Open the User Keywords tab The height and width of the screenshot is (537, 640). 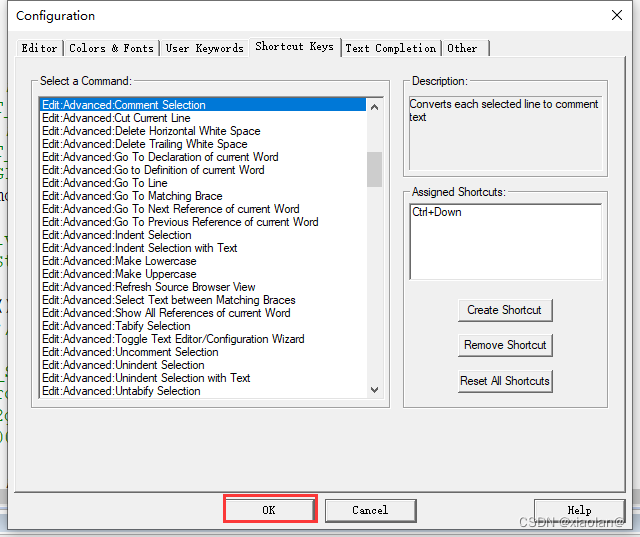point(204,48)
